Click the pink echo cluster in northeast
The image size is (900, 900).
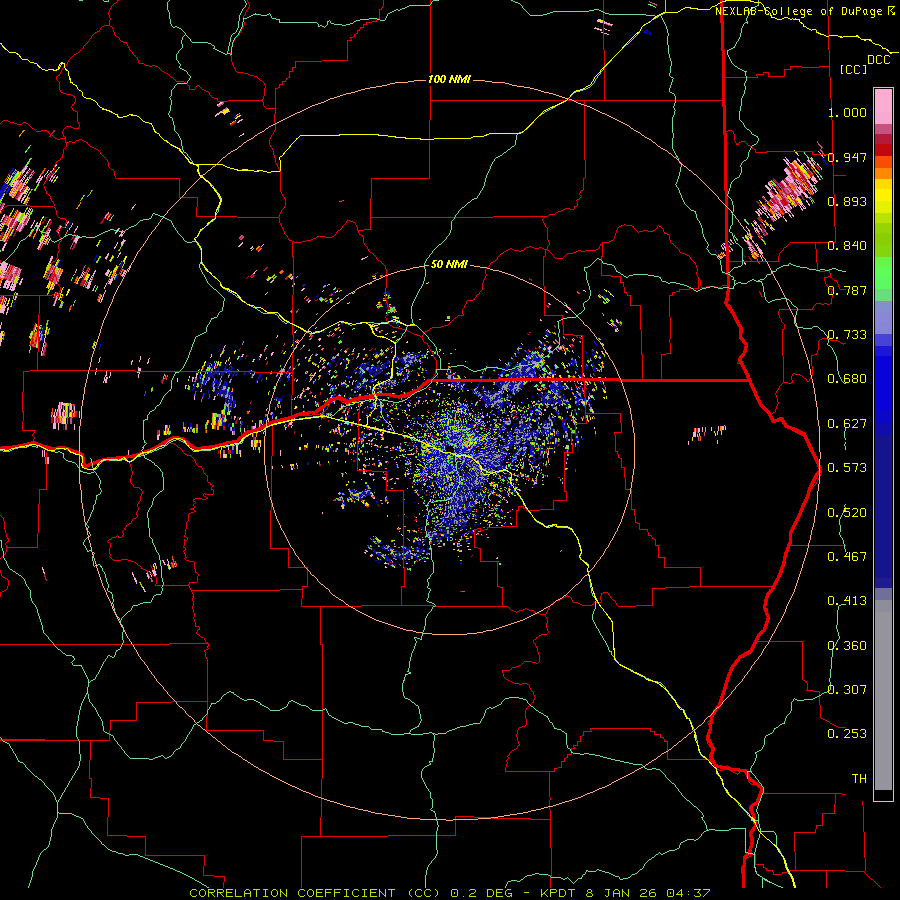point(785,195)
